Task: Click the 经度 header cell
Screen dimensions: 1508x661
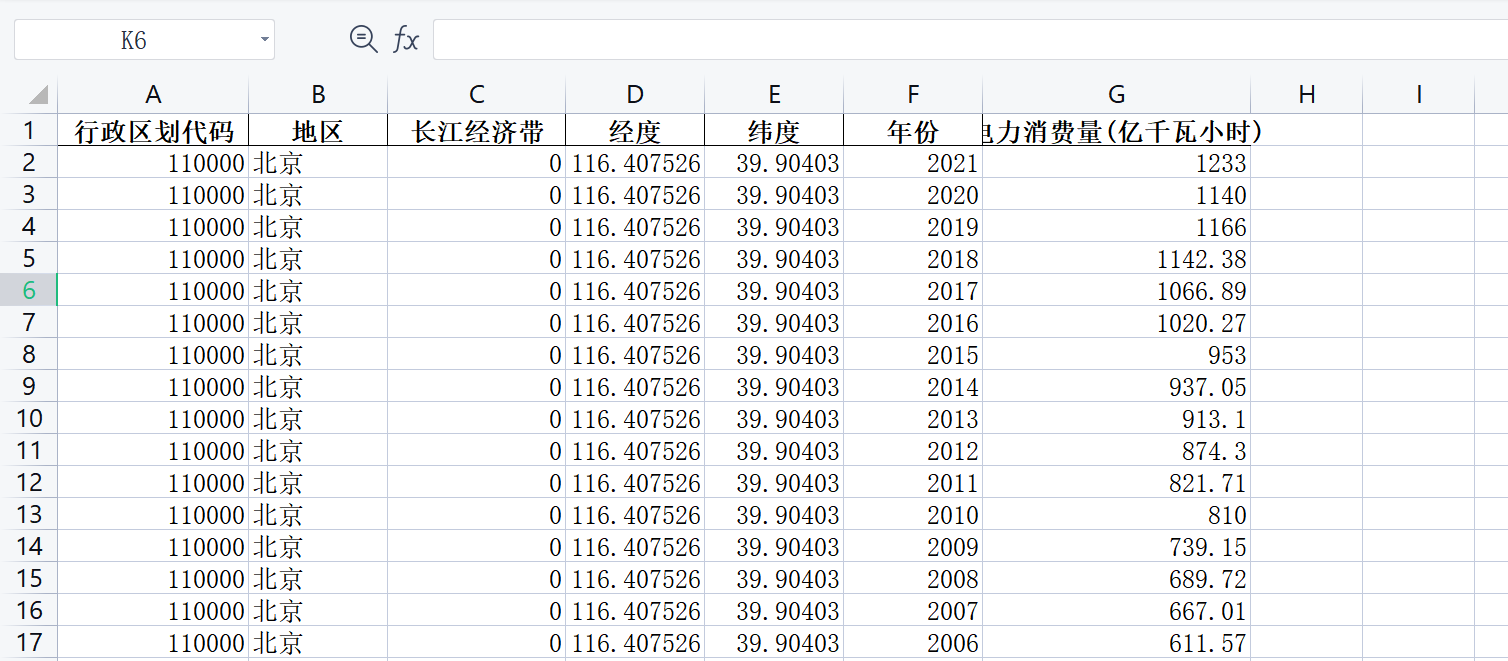Action: pos(635,131)
